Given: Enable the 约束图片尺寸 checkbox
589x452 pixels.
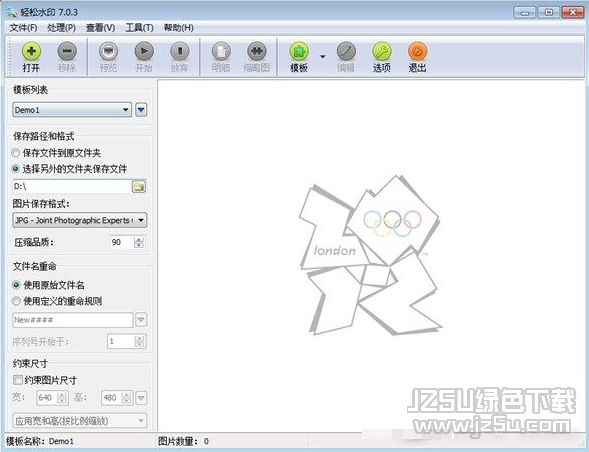Looking at the screenshot, I should (17, 380).
